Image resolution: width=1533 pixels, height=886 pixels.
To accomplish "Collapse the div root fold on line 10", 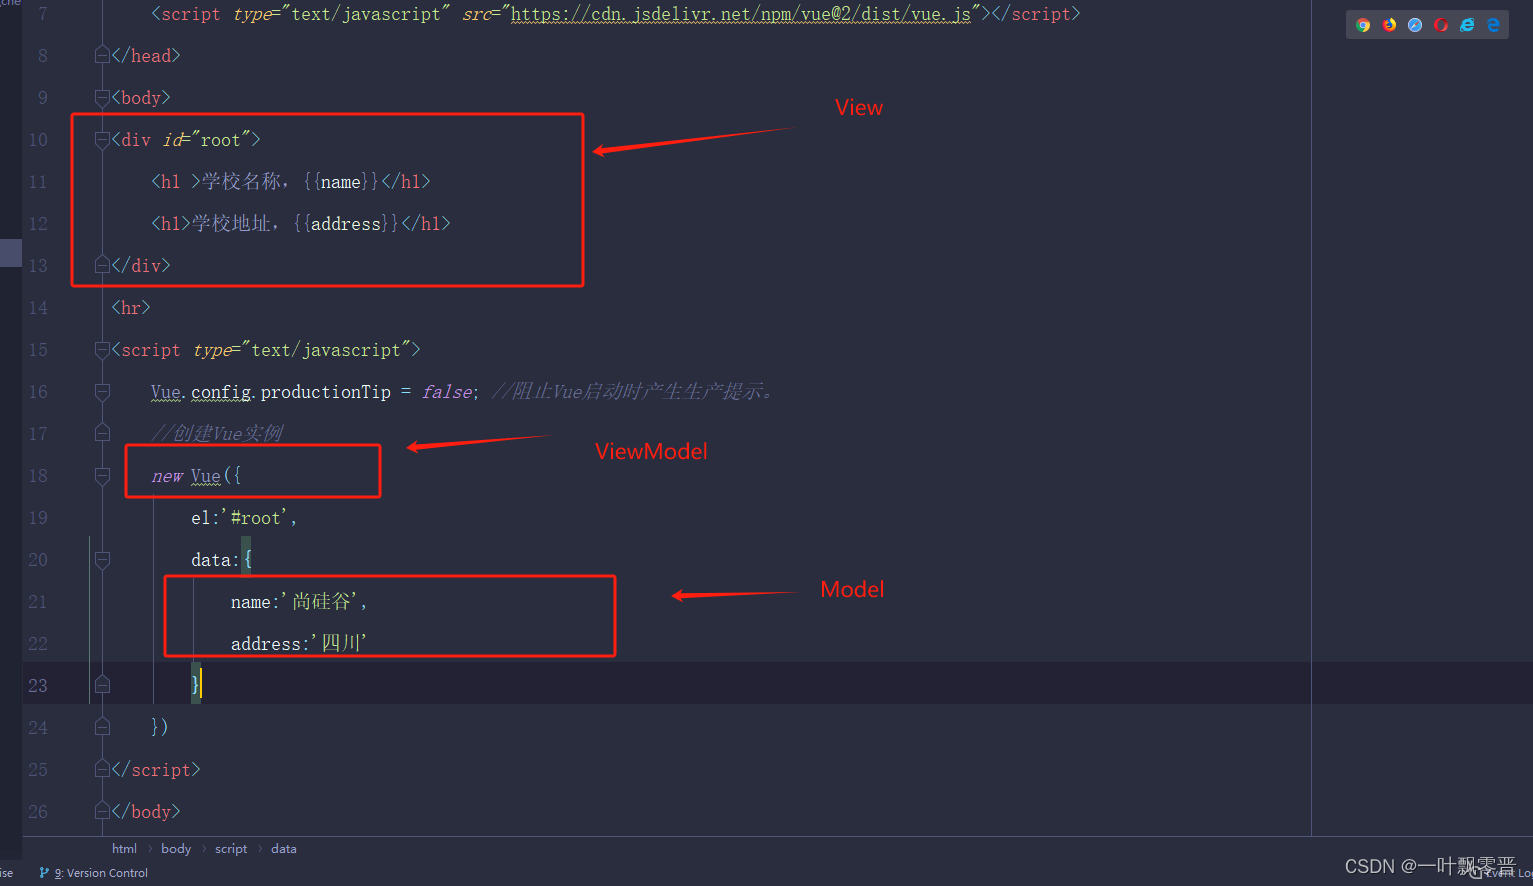I will [x=102, y=139].
